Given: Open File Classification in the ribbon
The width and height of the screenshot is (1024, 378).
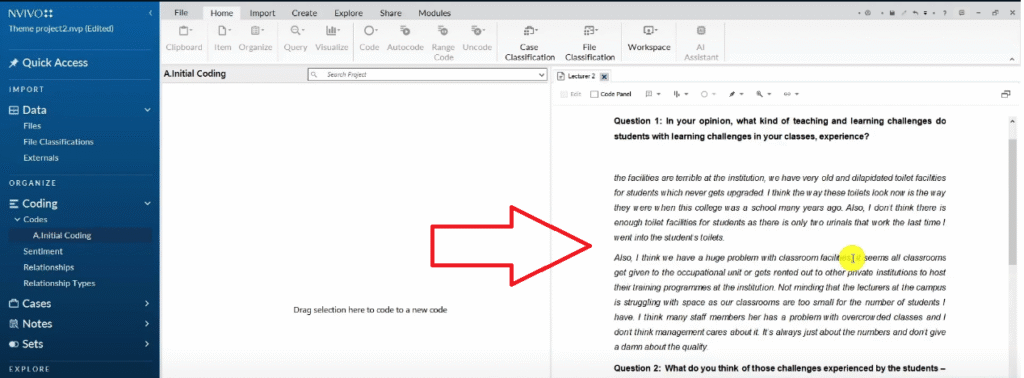Looking at the screenshot, I should tap(590, 42).
